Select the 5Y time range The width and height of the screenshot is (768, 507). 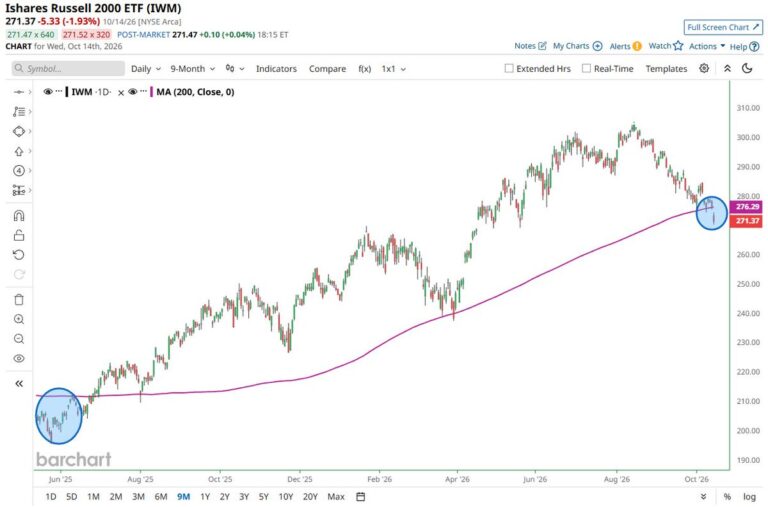[x=264, y=497]
